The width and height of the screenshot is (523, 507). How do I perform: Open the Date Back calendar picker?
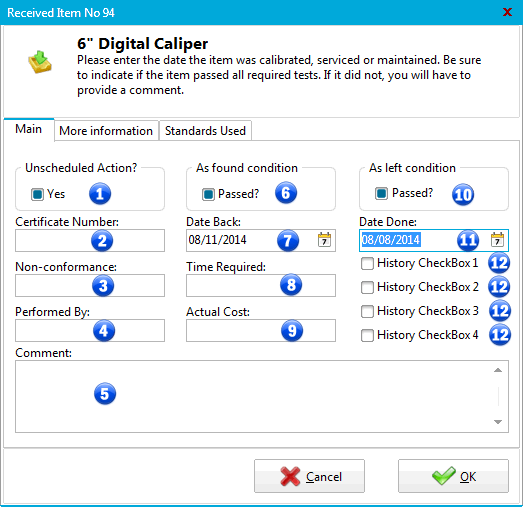324,240
